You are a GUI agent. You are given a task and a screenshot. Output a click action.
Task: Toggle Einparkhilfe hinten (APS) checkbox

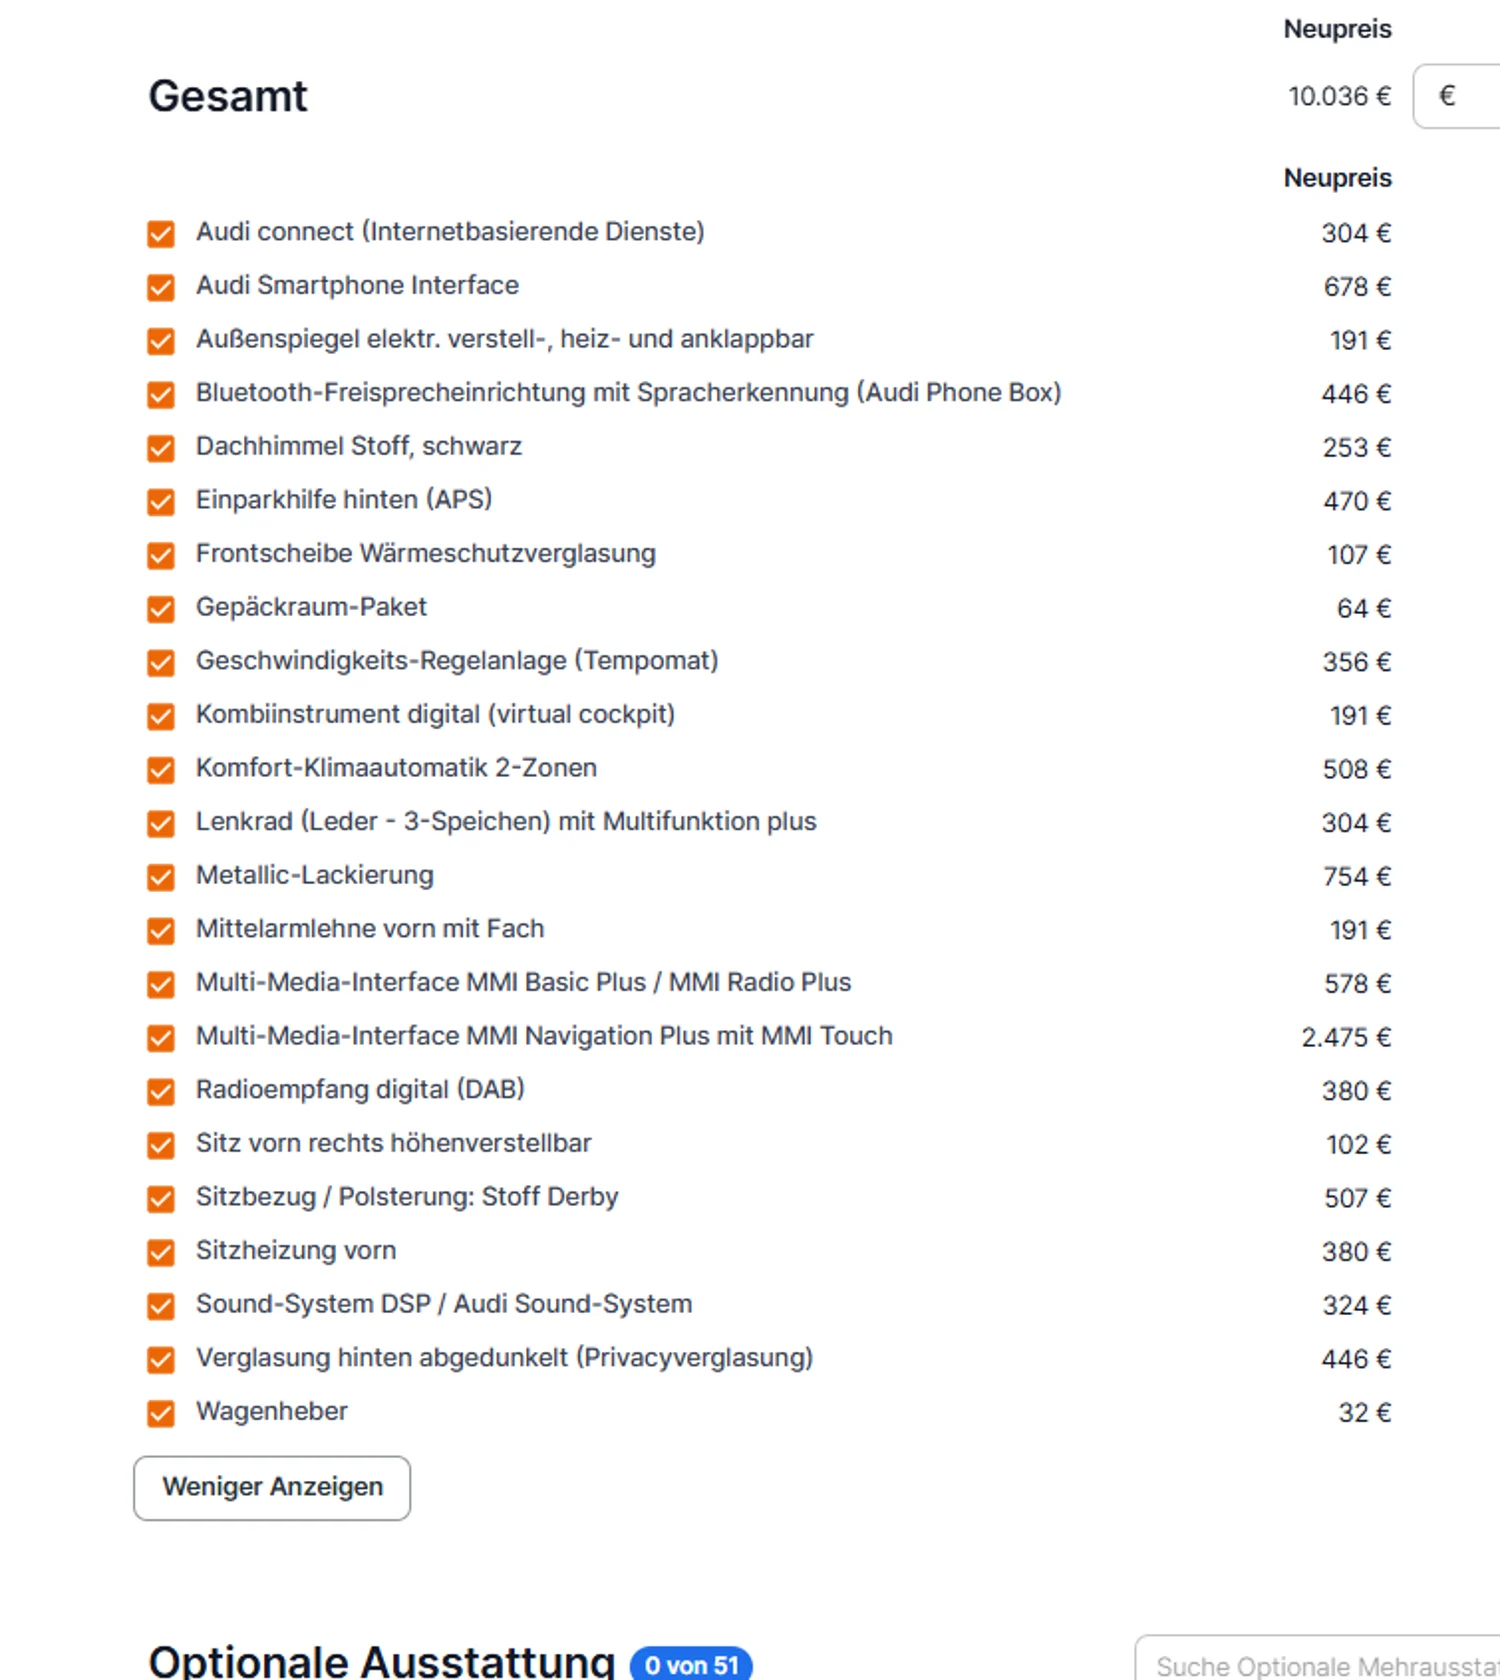click(x=161, y=502)
